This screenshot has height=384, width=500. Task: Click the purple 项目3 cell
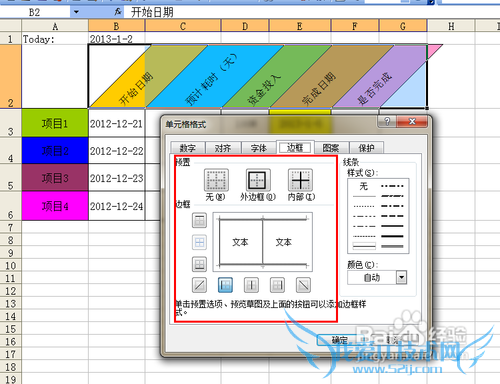(x=55, y=178)
